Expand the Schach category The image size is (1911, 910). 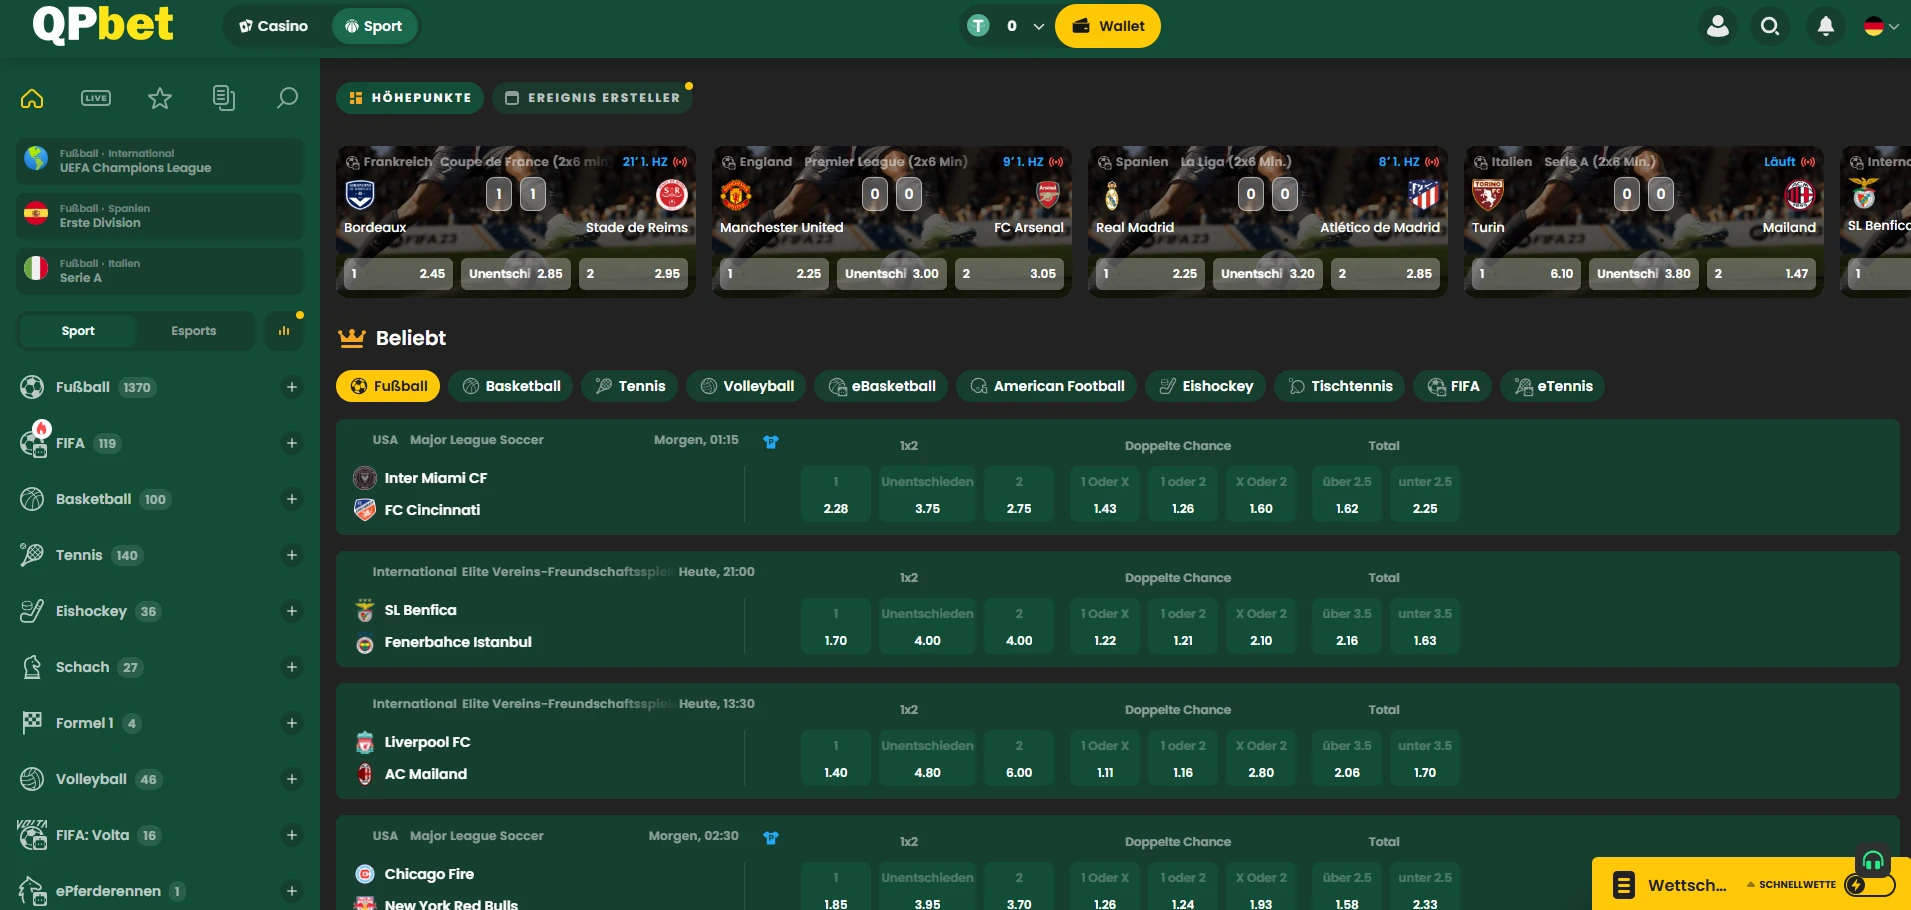[292, 667]
